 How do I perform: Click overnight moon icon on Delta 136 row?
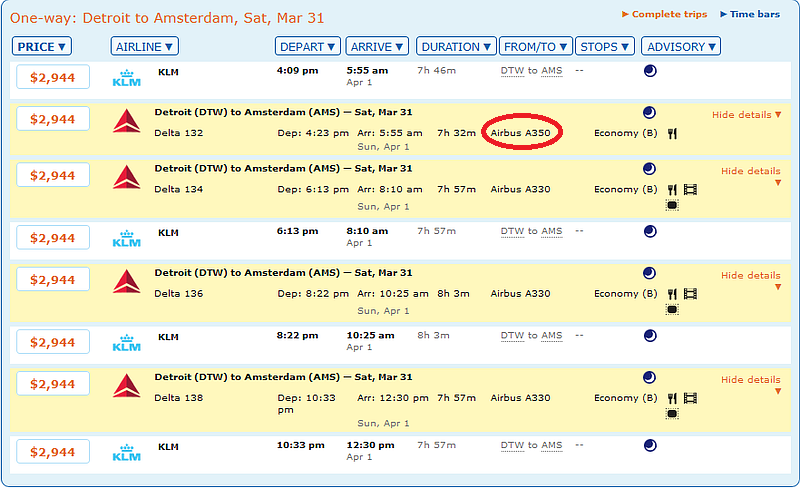[x=649, y=273]
